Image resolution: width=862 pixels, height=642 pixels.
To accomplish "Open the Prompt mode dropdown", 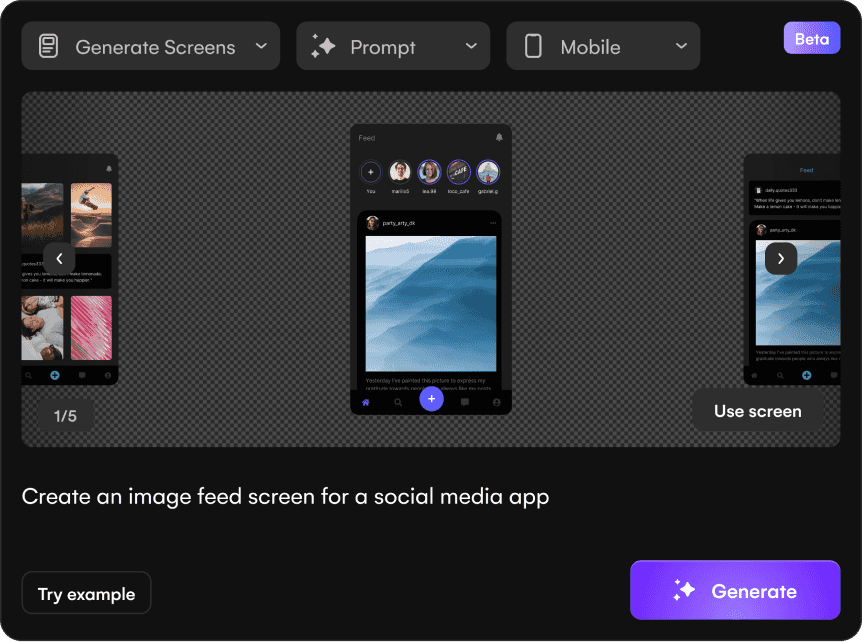I will coord(393,46).
